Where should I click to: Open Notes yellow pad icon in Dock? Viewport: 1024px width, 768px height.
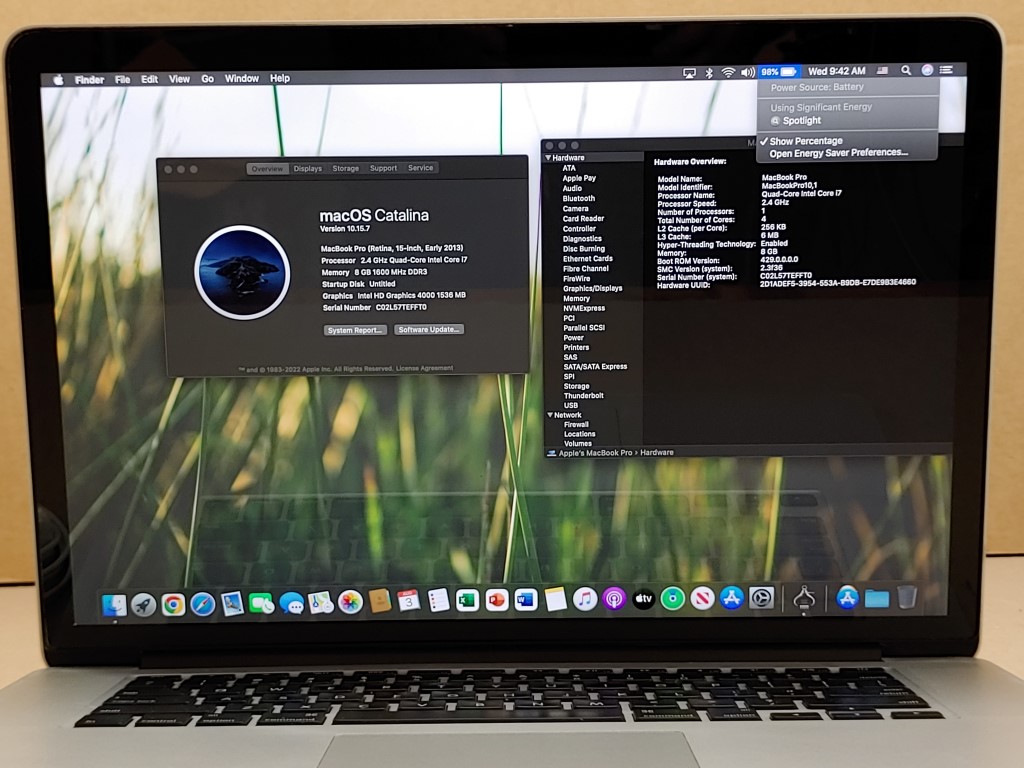(556, 599)
